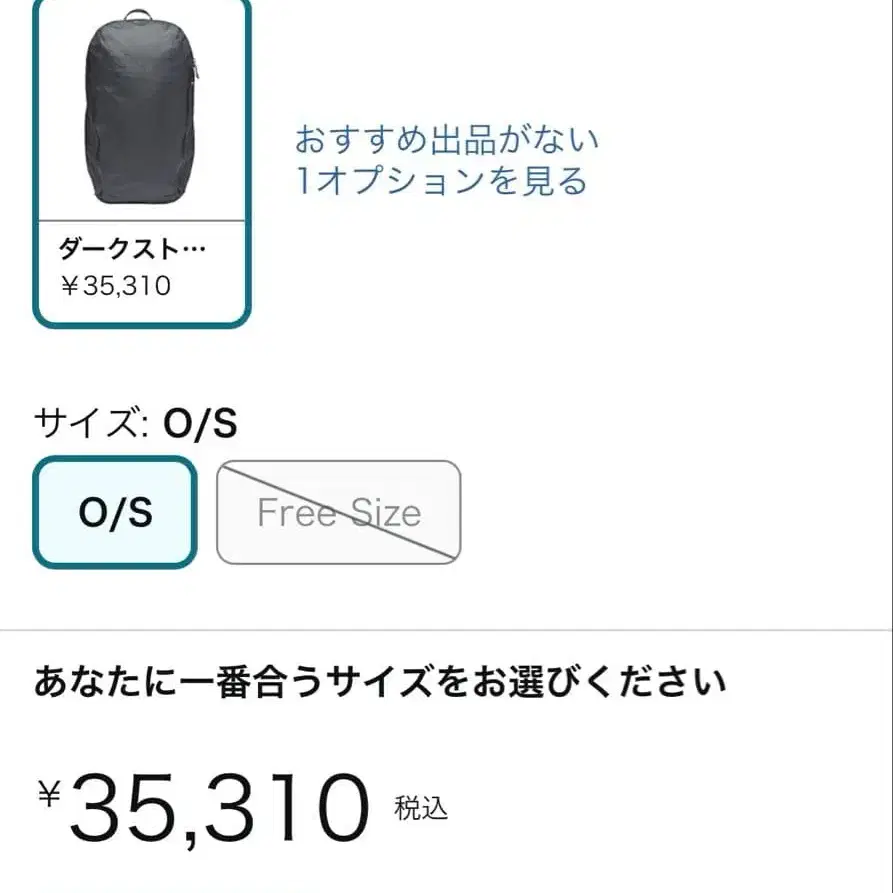Image resolution: width=893 pixels, height=893 pixels.
Task: Open the 1オプションを見る link
Action: pos(441,181)
